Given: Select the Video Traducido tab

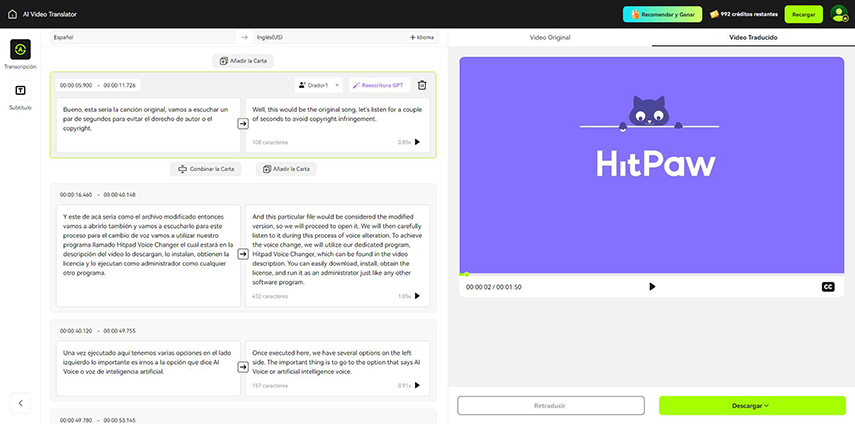Looking at the screenshot, I should pos(753,37).
